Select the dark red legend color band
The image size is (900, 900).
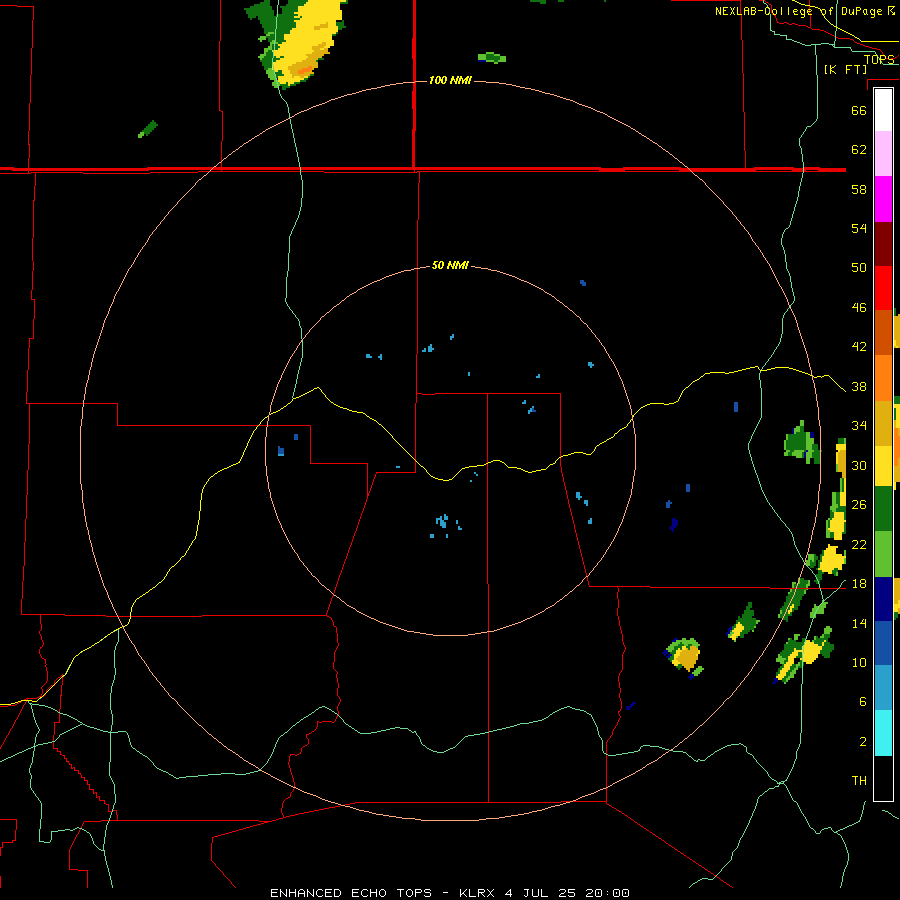(883, 244)
